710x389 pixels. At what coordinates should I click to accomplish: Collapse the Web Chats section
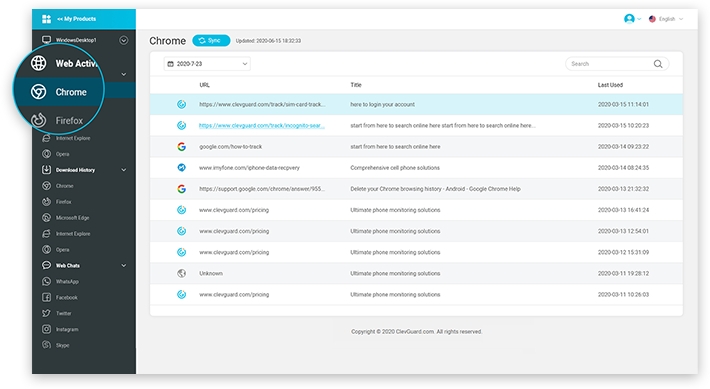pyautogui.click(x=124, y=265)
